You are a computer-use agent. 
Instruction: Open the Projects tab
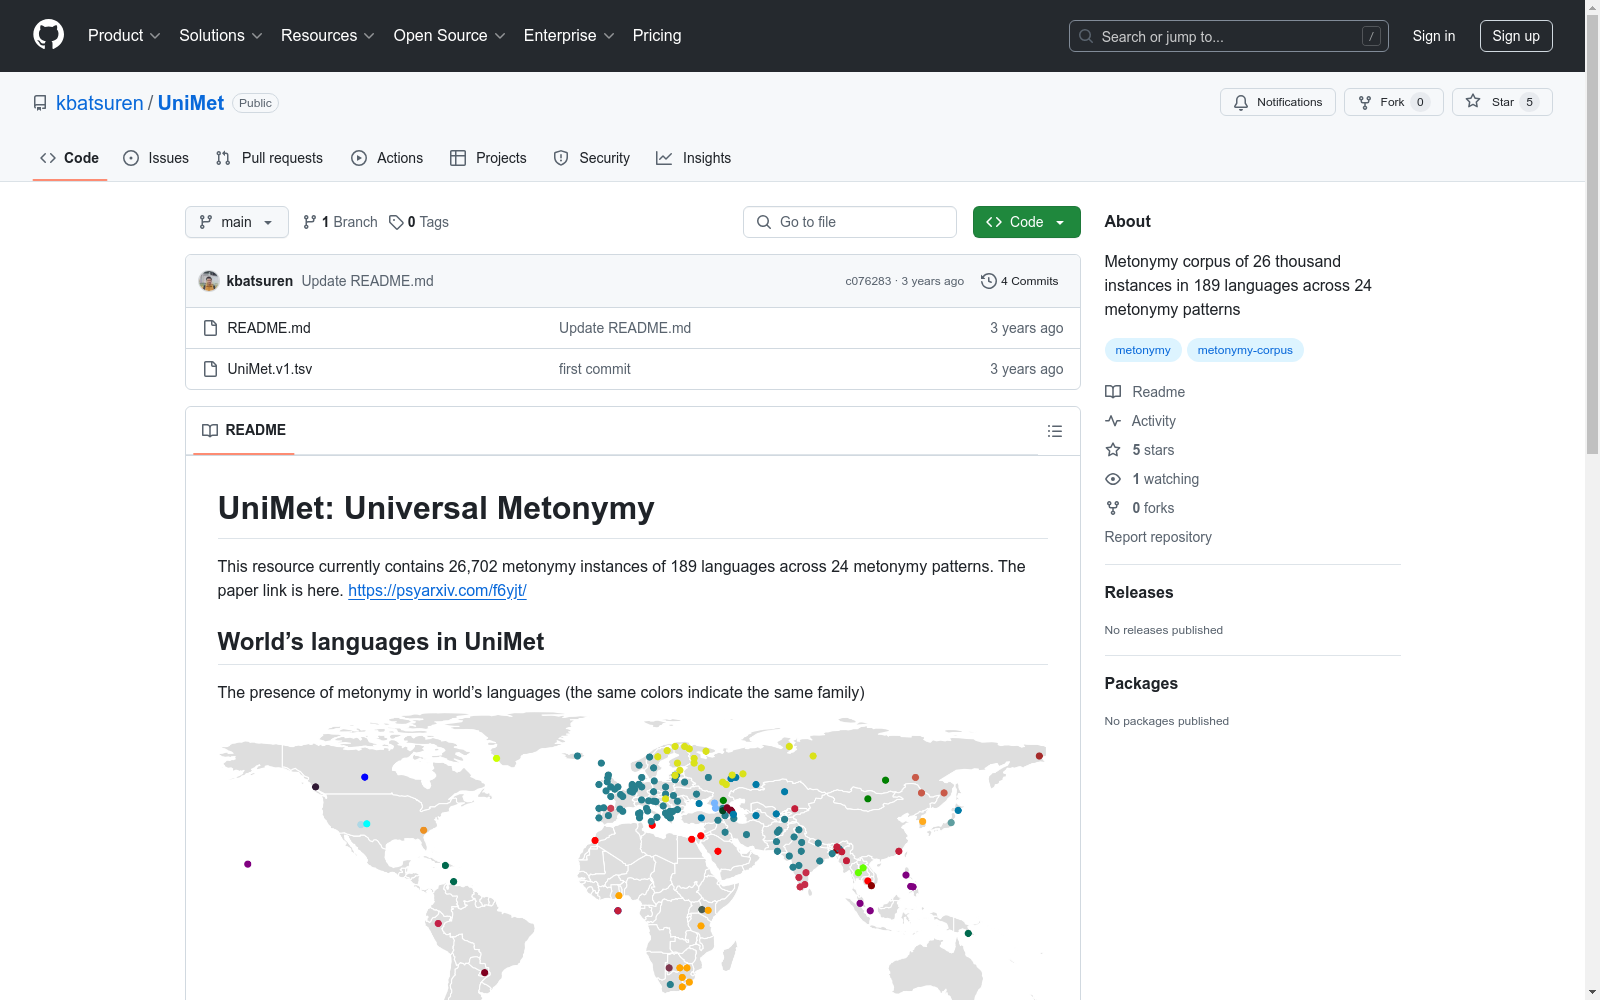click(x=488, y=158)
